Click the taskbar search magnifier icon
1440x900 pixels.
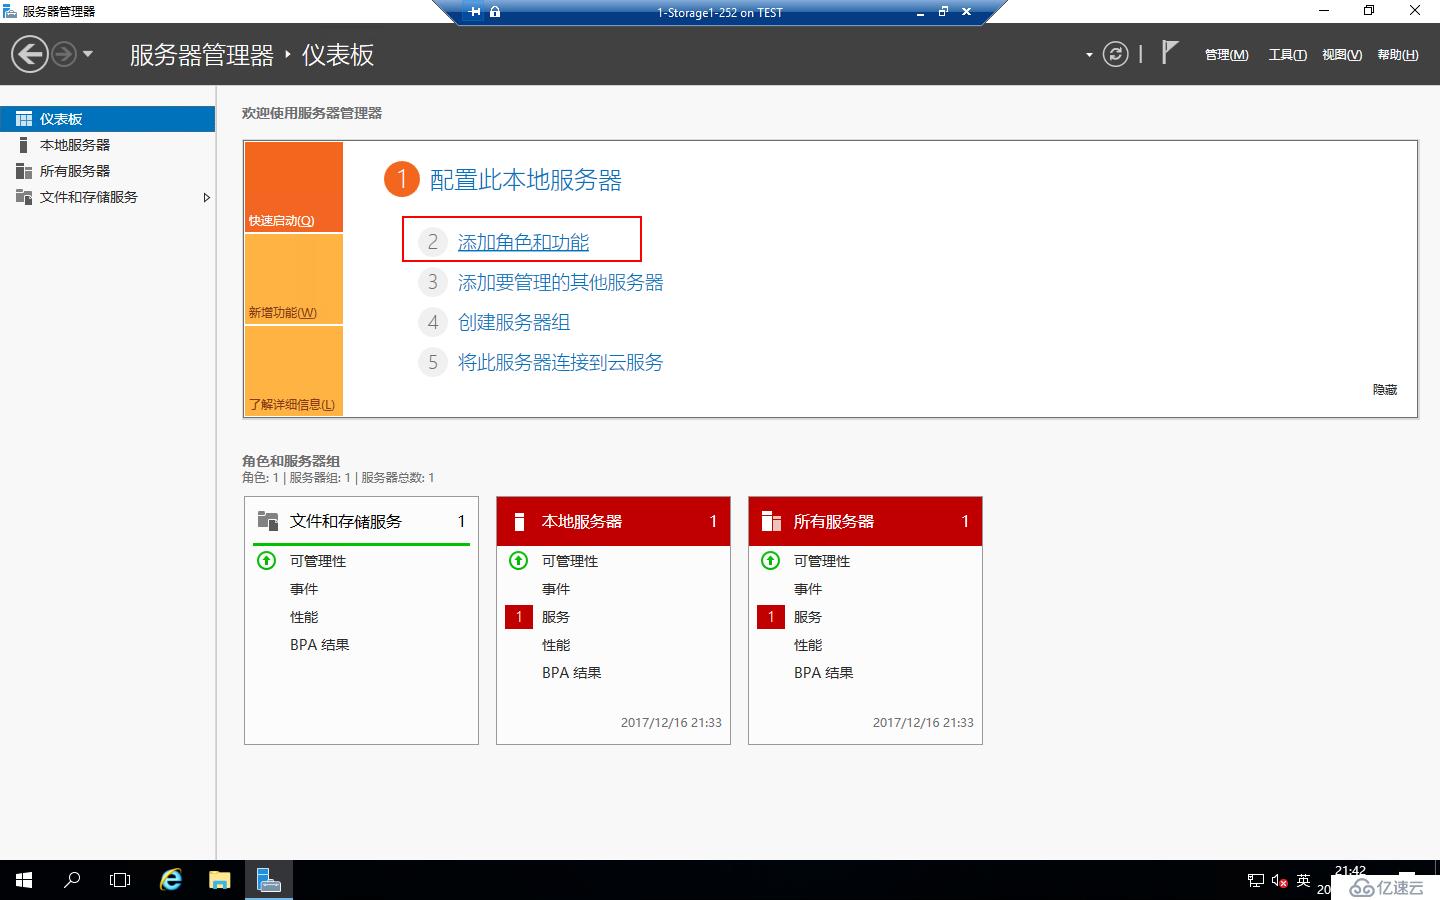pos(72,880)
